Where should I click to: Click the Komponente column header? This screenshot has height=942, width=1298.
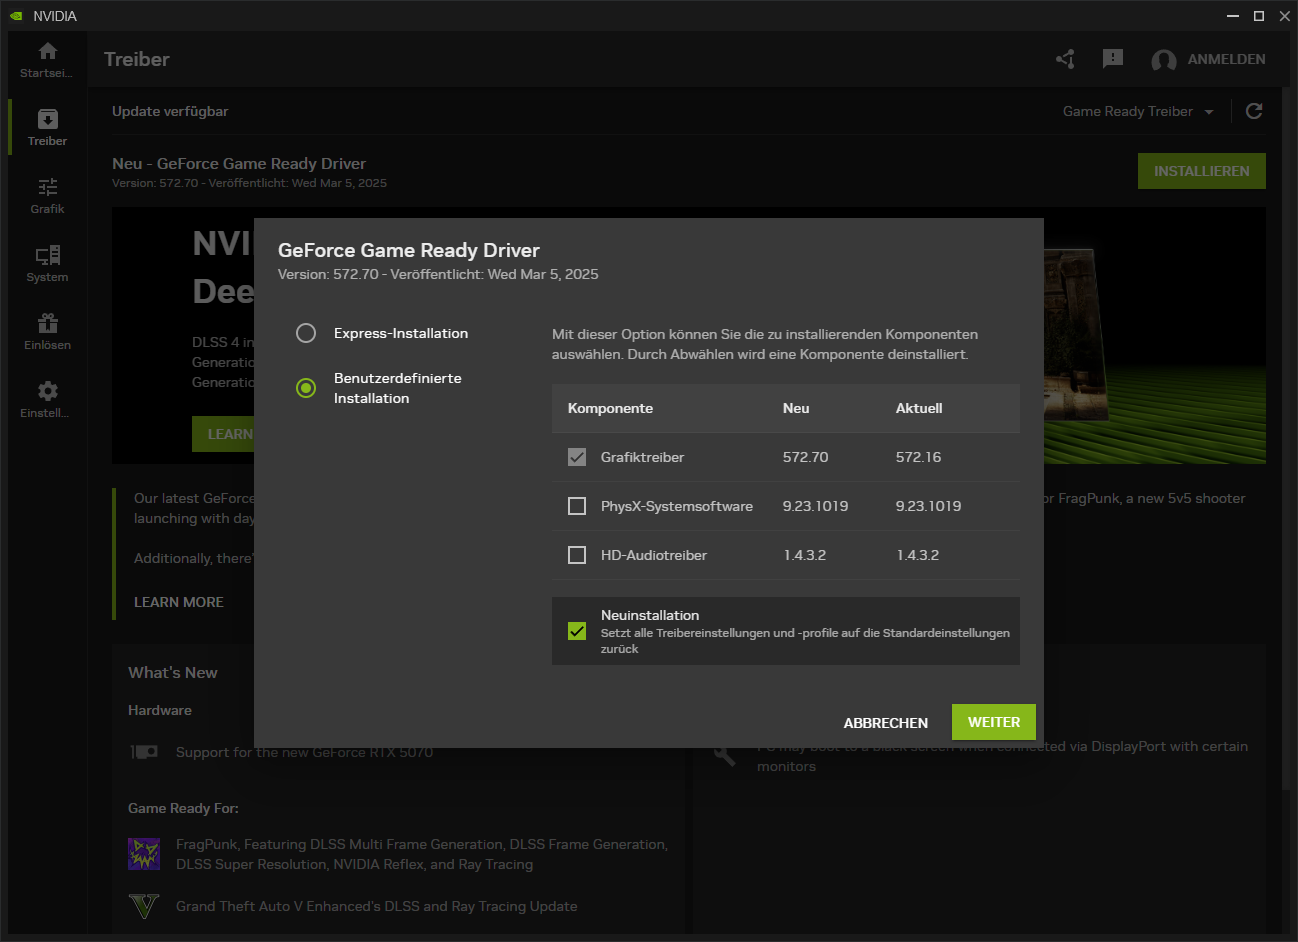(x=610, y=408)
